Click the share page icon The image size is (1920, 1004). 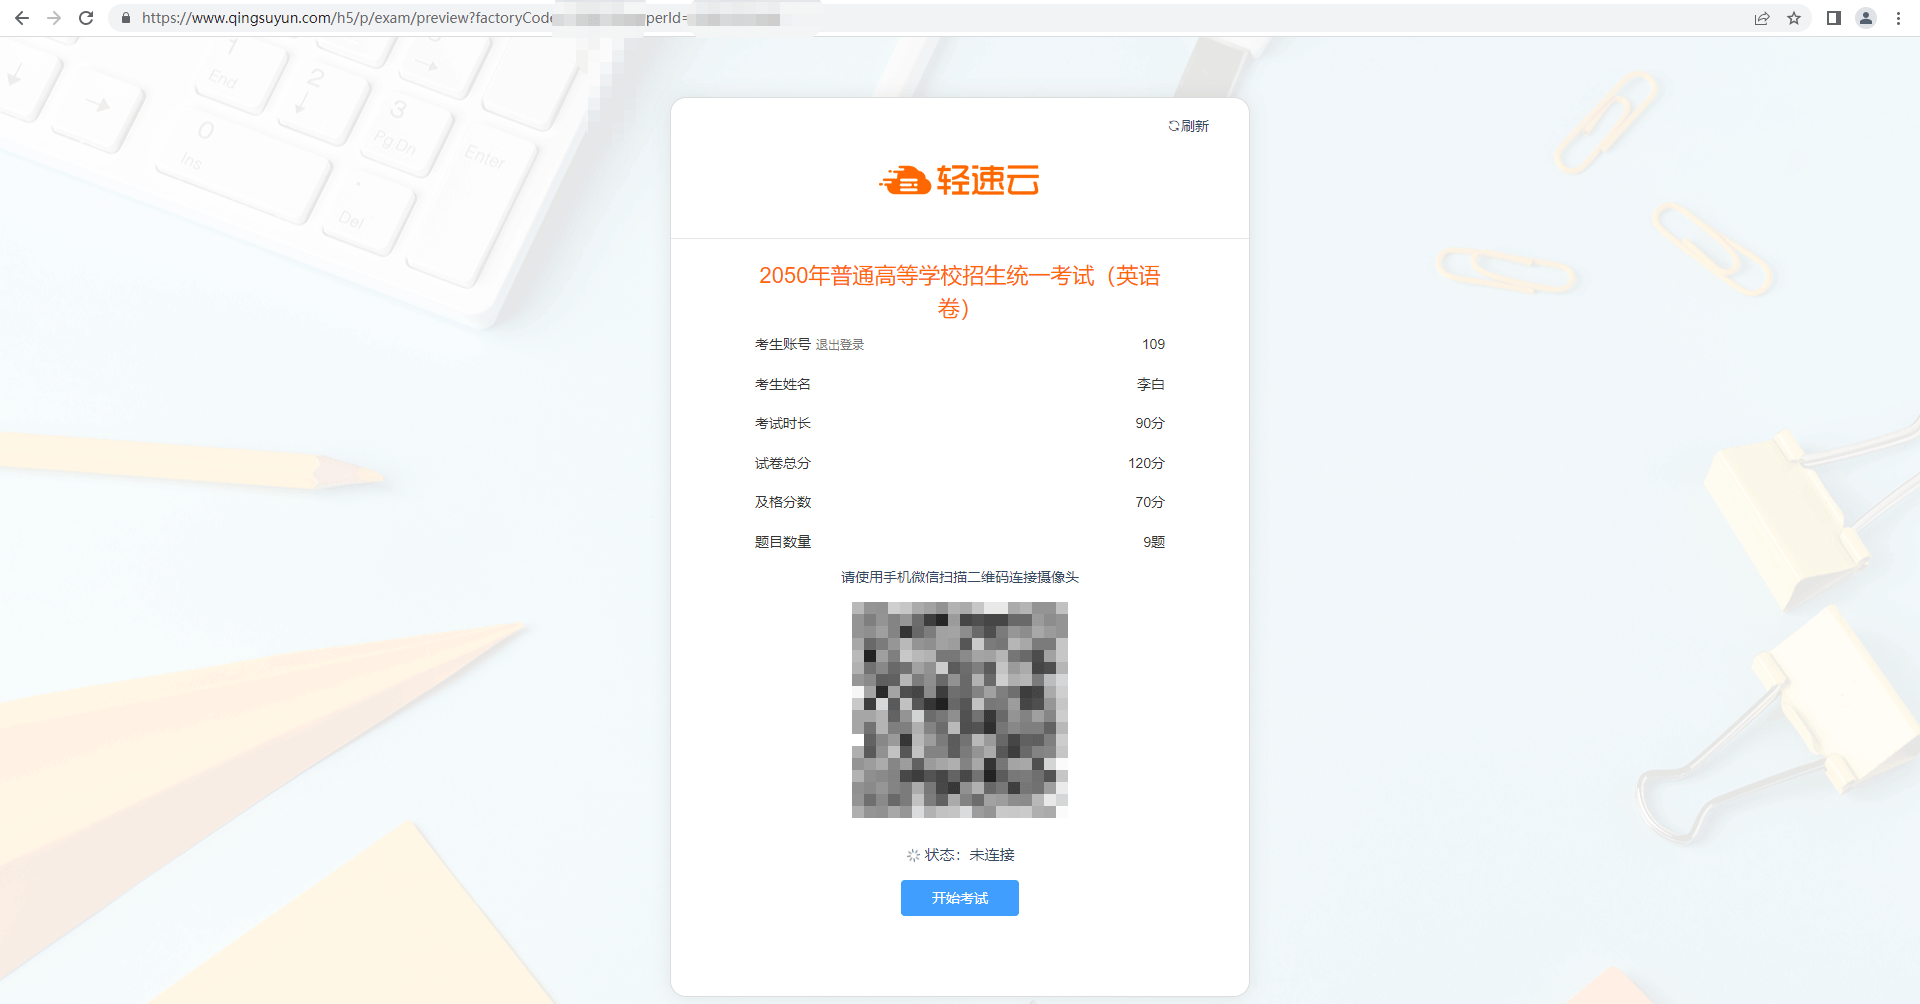(1762, 18)
